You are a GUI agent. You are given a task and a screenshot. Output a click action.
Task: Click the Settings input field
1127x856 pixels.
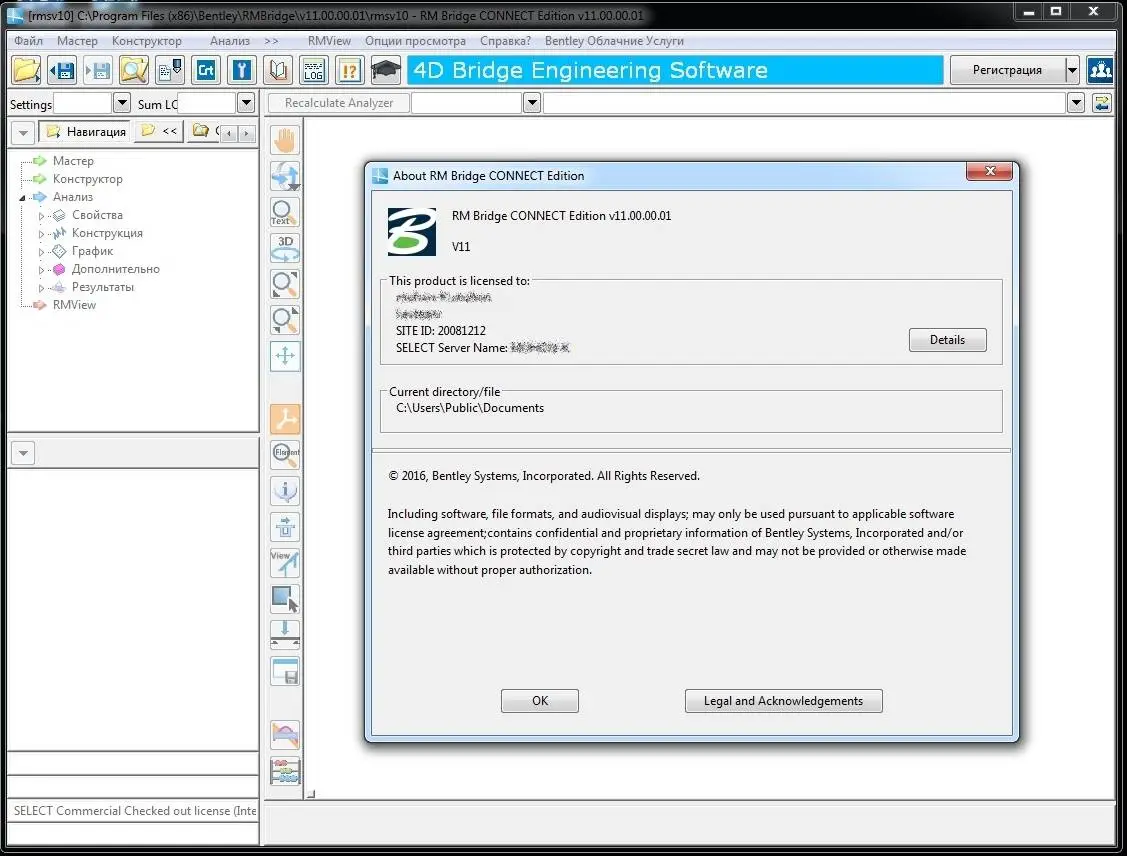(83, 103)
